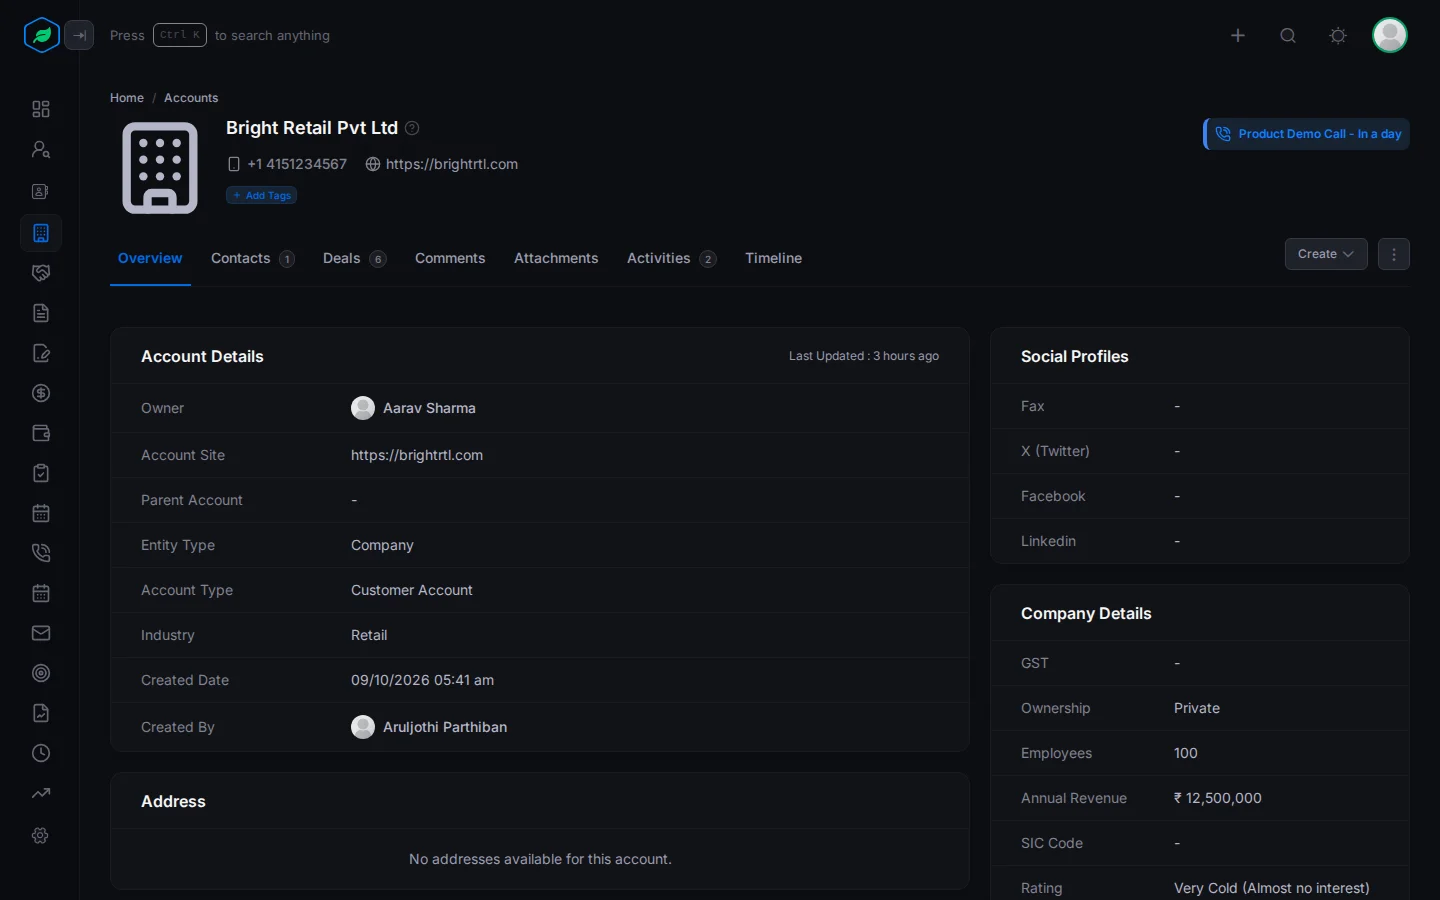This screenshot has height=900, width=1440.
Task: Click the search anything field
Action: 220,35
